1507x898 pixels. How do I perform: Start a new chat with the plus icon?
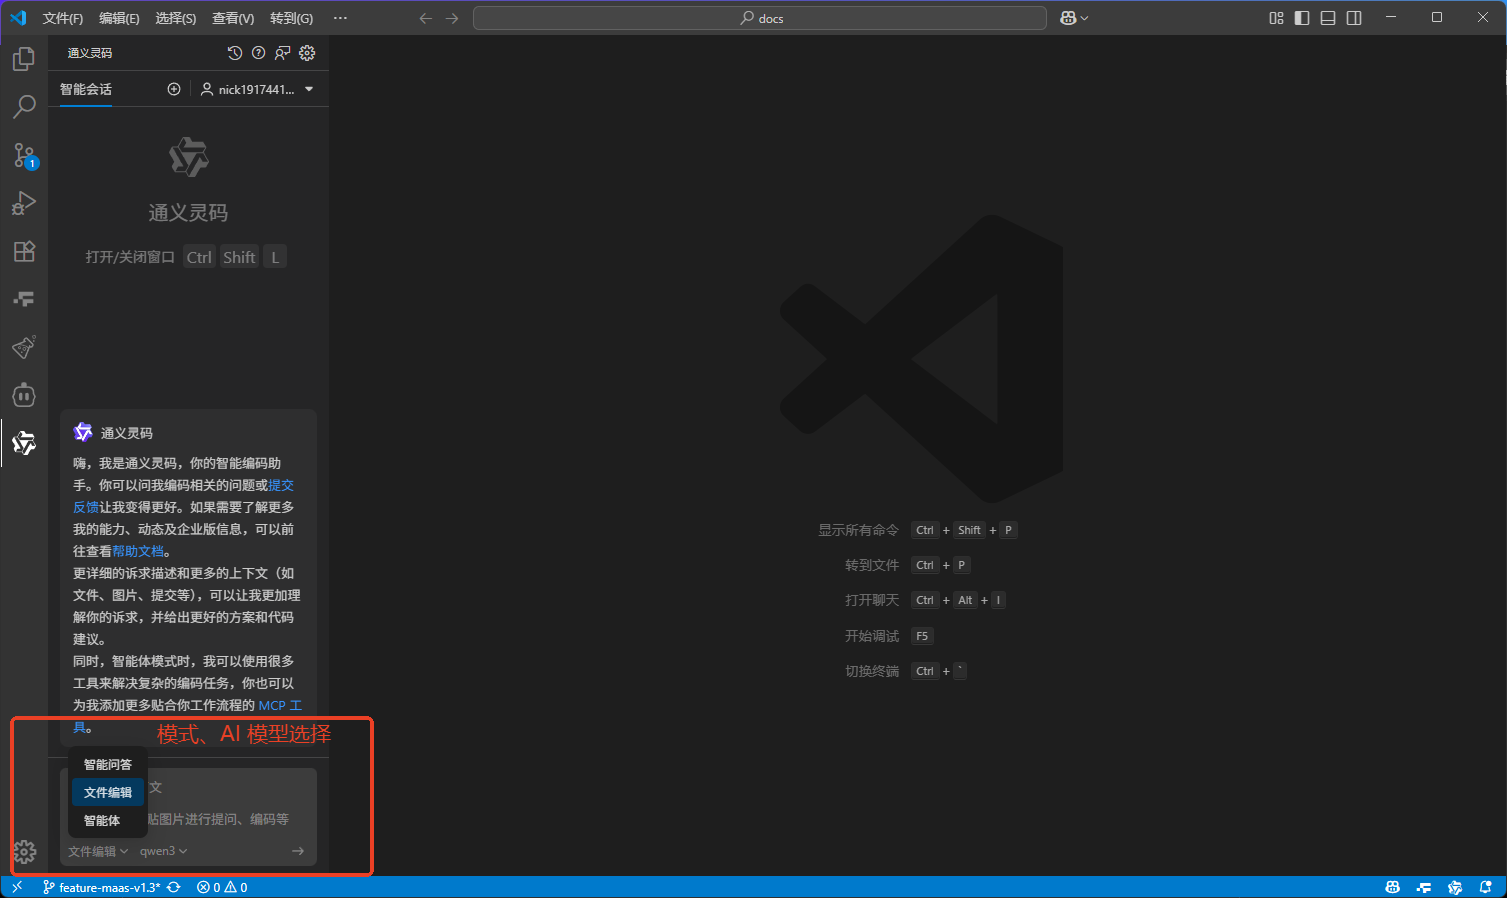[x=174, y=89]
